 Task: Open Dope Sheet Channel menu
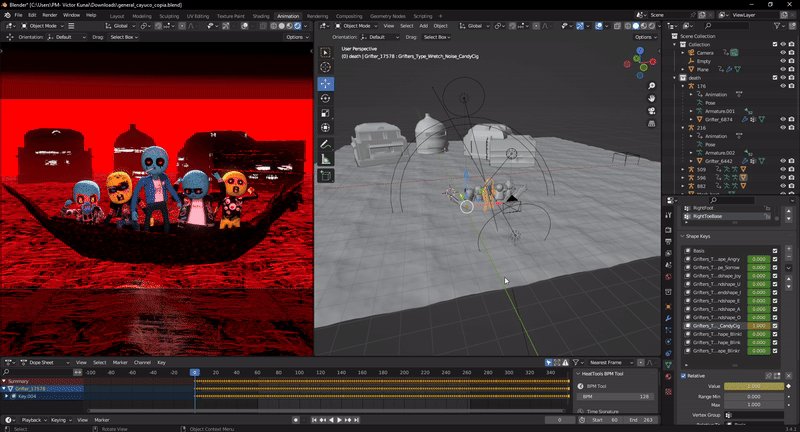coord(142,363)
